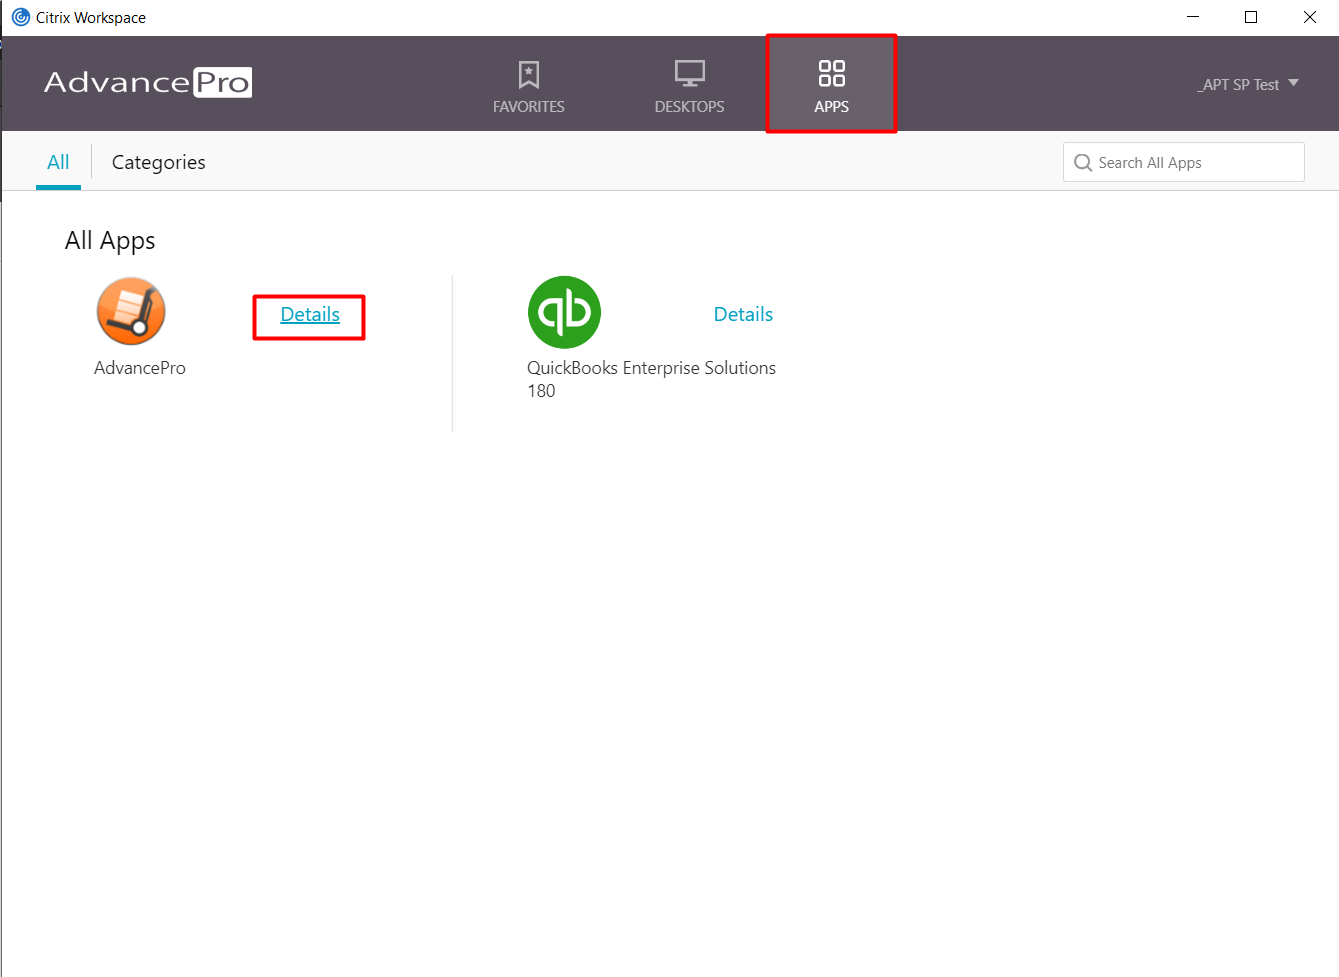Maximize the Citrix Workspace window
The image size is (1339, 977).
[1250, 17]
